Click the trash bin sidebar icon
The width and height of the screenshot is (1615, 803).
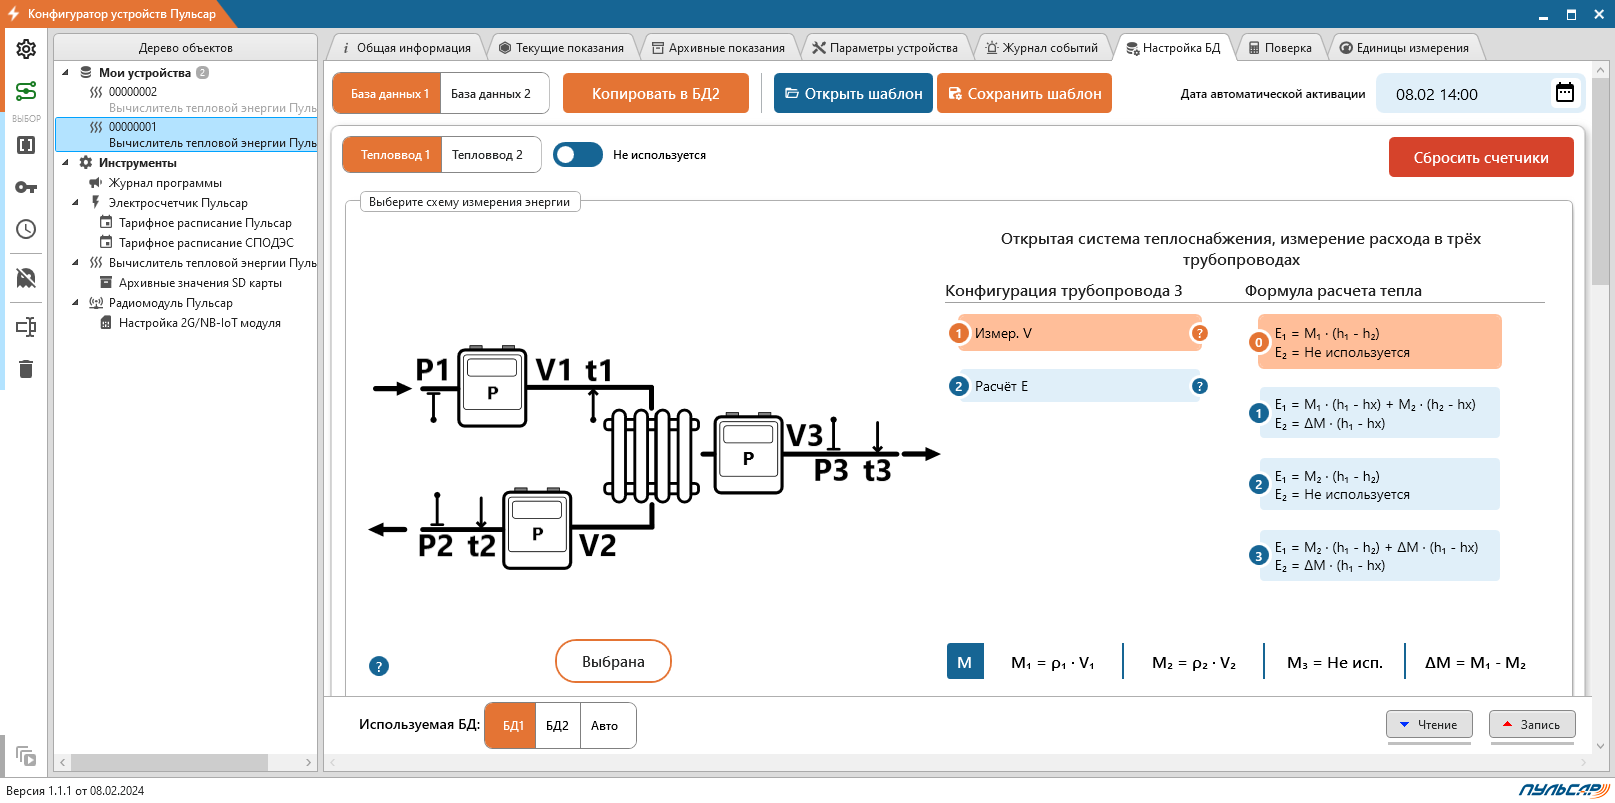[x=26, y=369]
